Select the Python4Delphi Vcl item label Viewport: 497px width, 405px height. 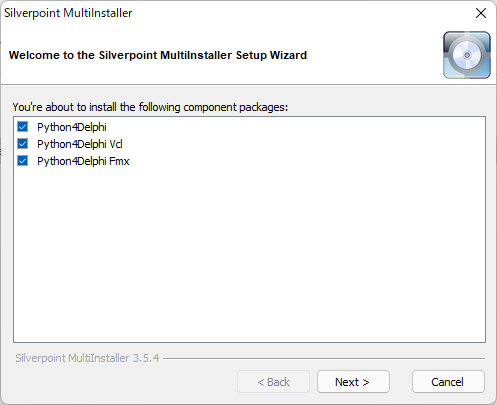[x=80, y=144]
